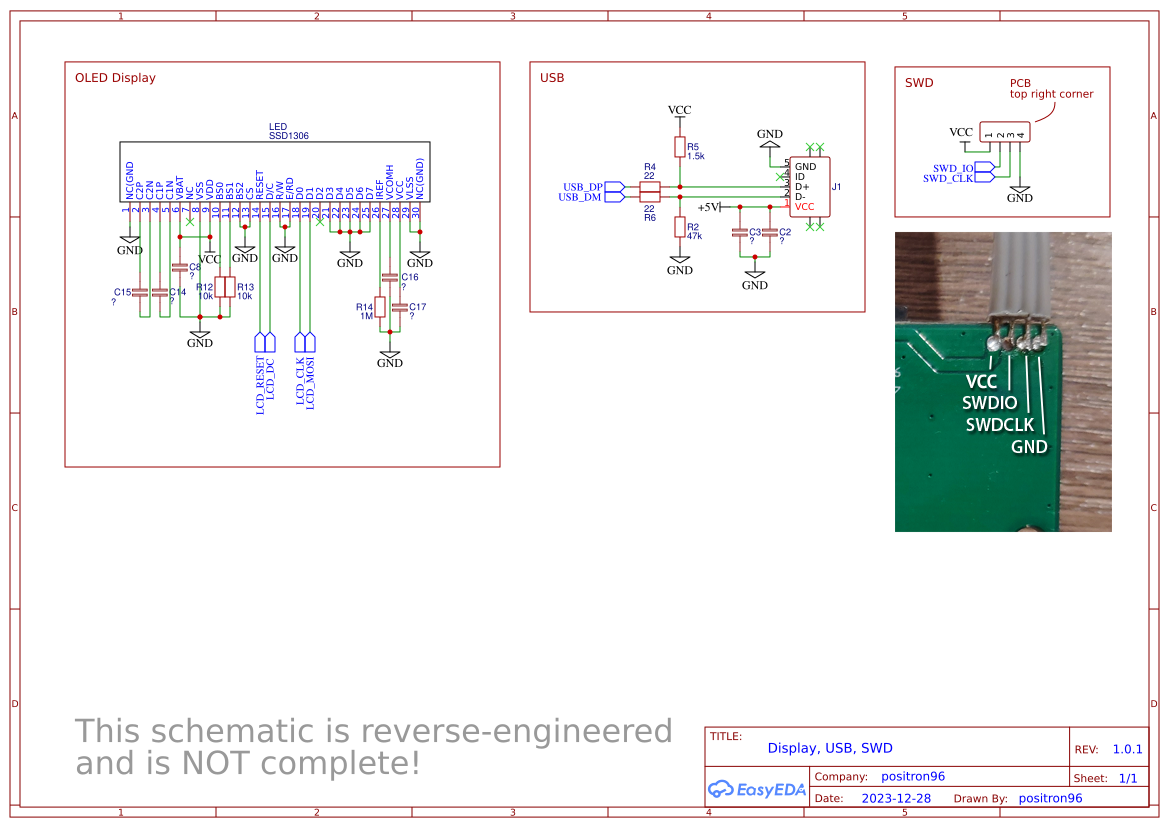The height and width of the screenshot is (828, 1169).
Task: Click the J1 USB connector symbol
Action: (809, 185)
